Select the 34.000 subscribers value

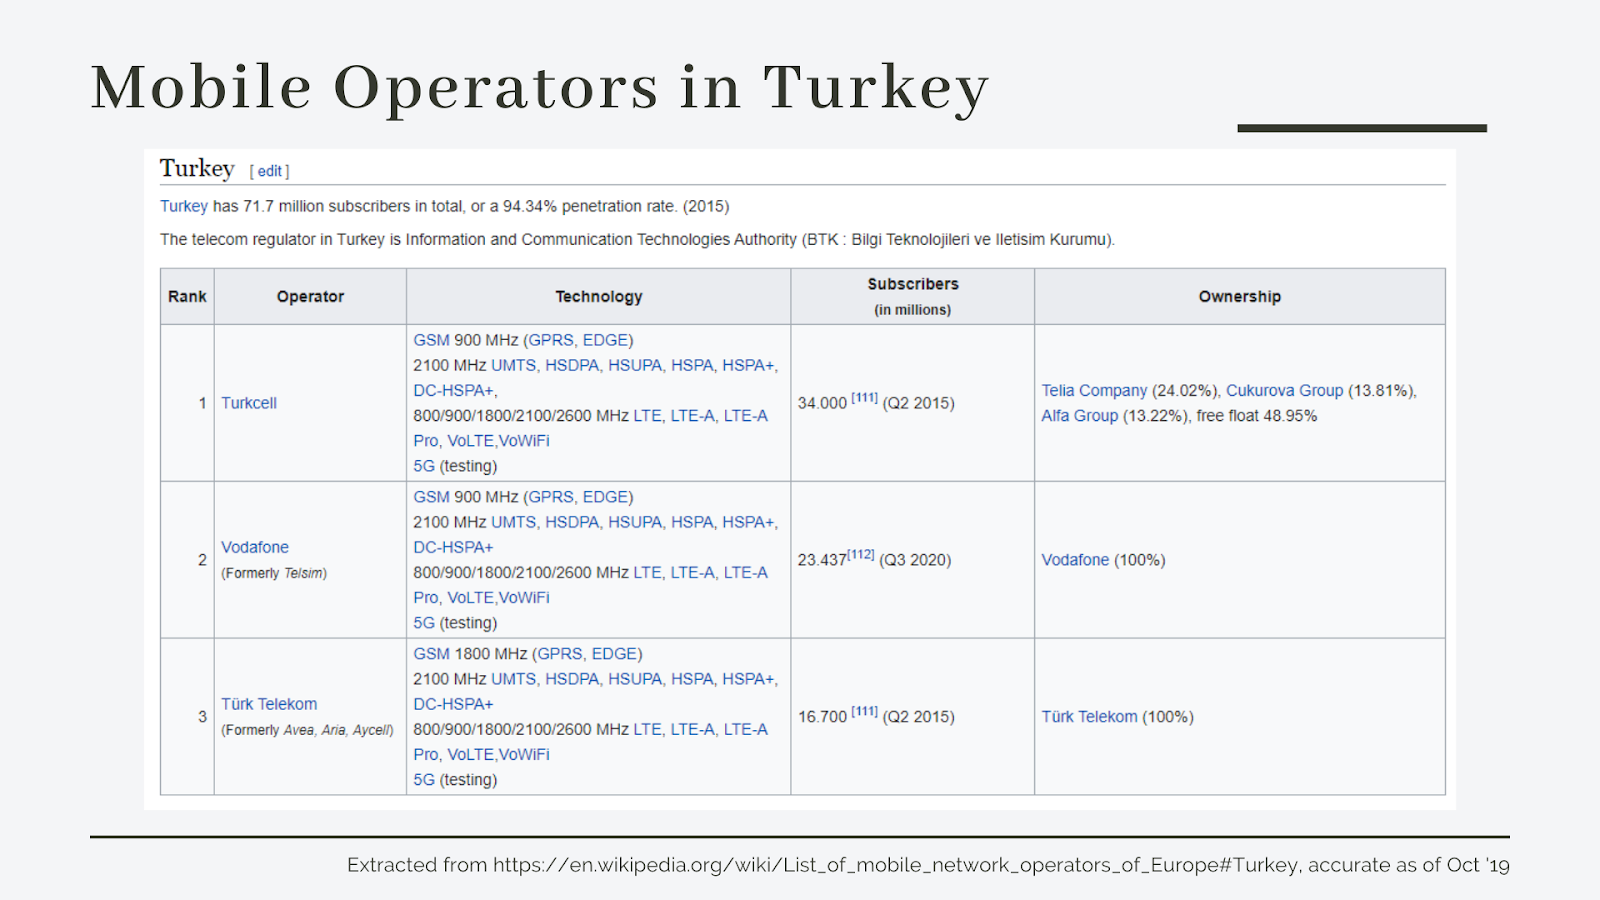822,403
